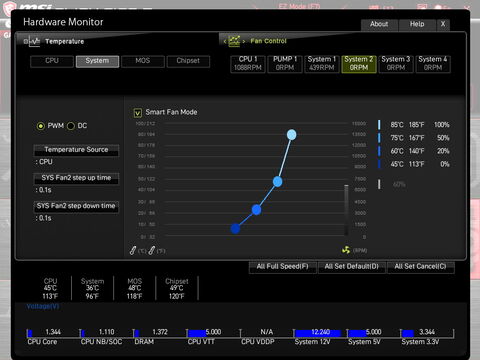Switch to CPU 1 fan tab
This screenshot has height=360, width=480.
[x=248, y=64]
